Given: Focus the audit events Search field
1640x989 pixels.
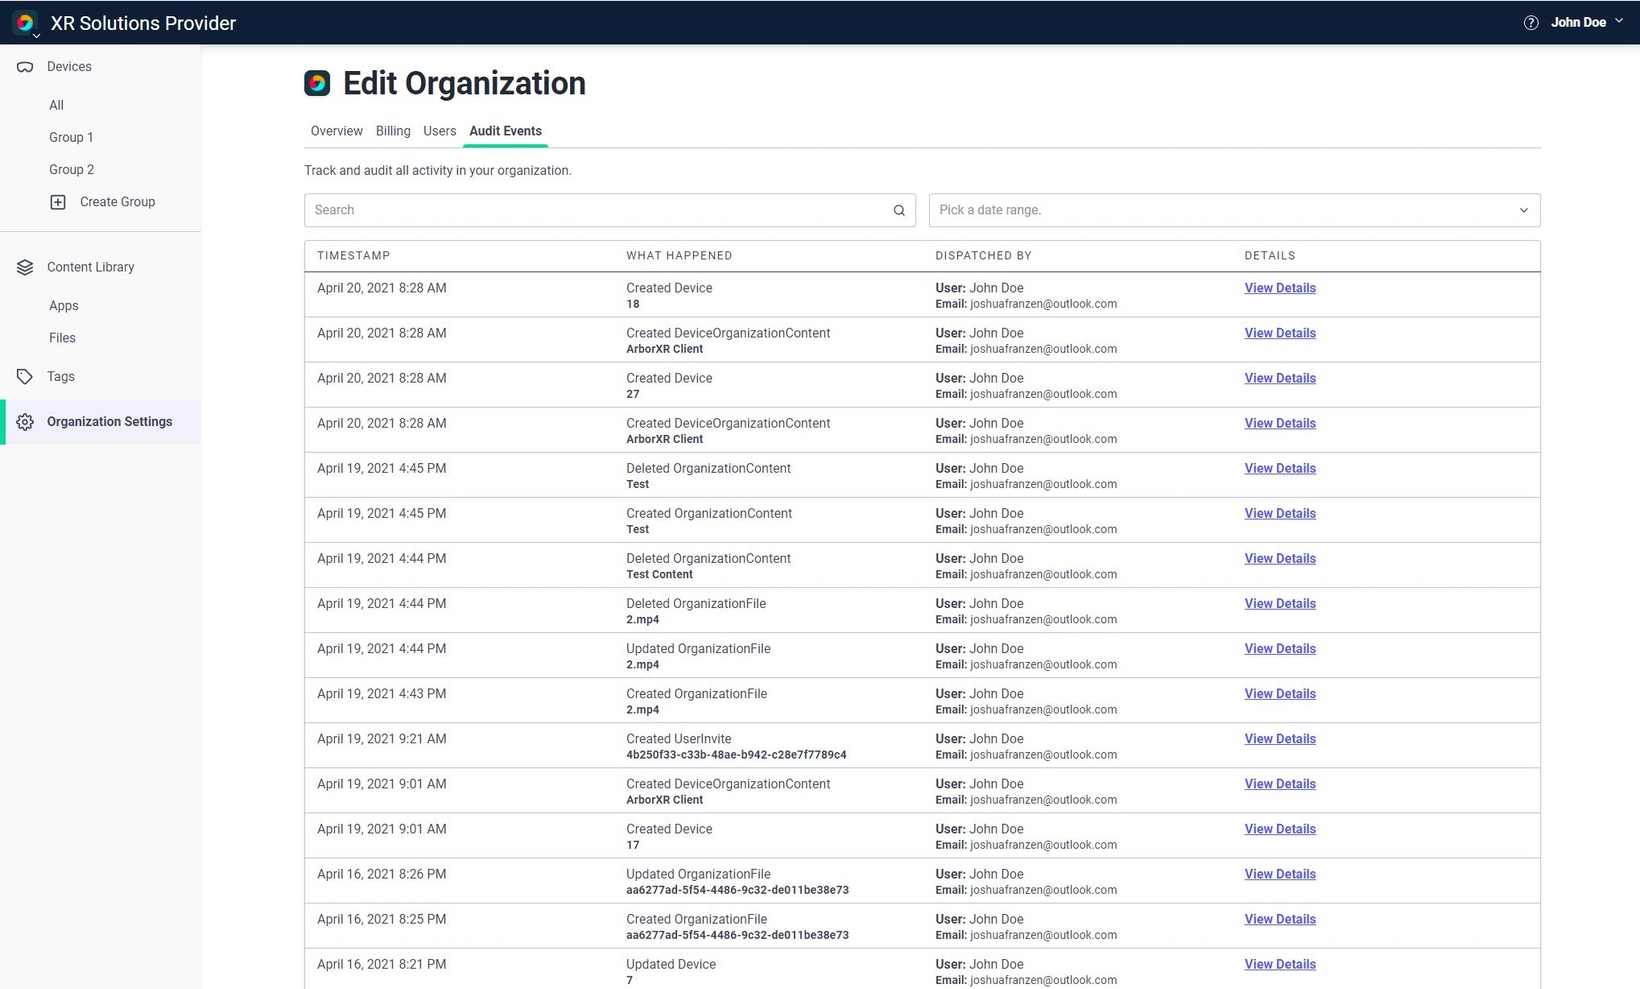Looking at the screenshot, I should pos(609,210).
